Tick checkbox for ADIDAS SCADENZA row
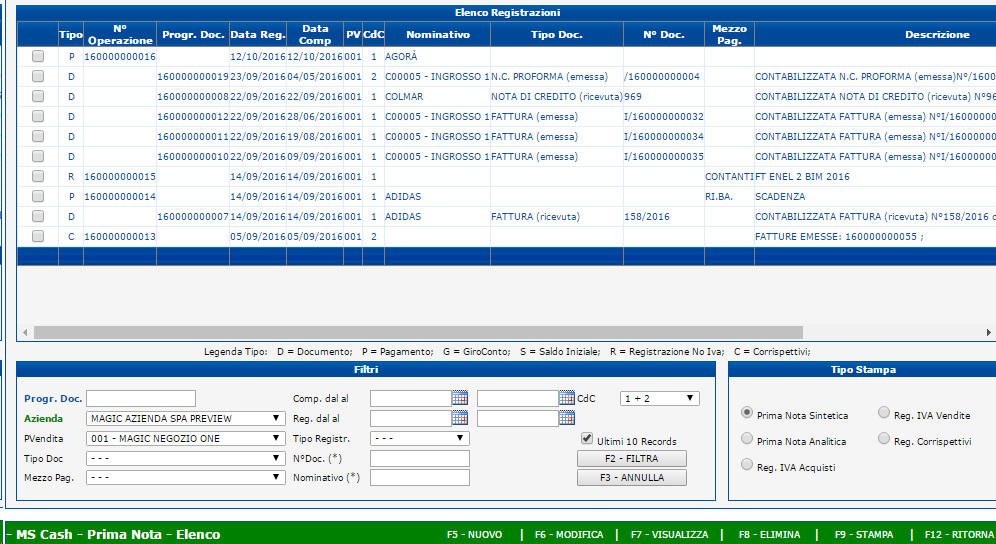996x544 pixels. (38, 196)
